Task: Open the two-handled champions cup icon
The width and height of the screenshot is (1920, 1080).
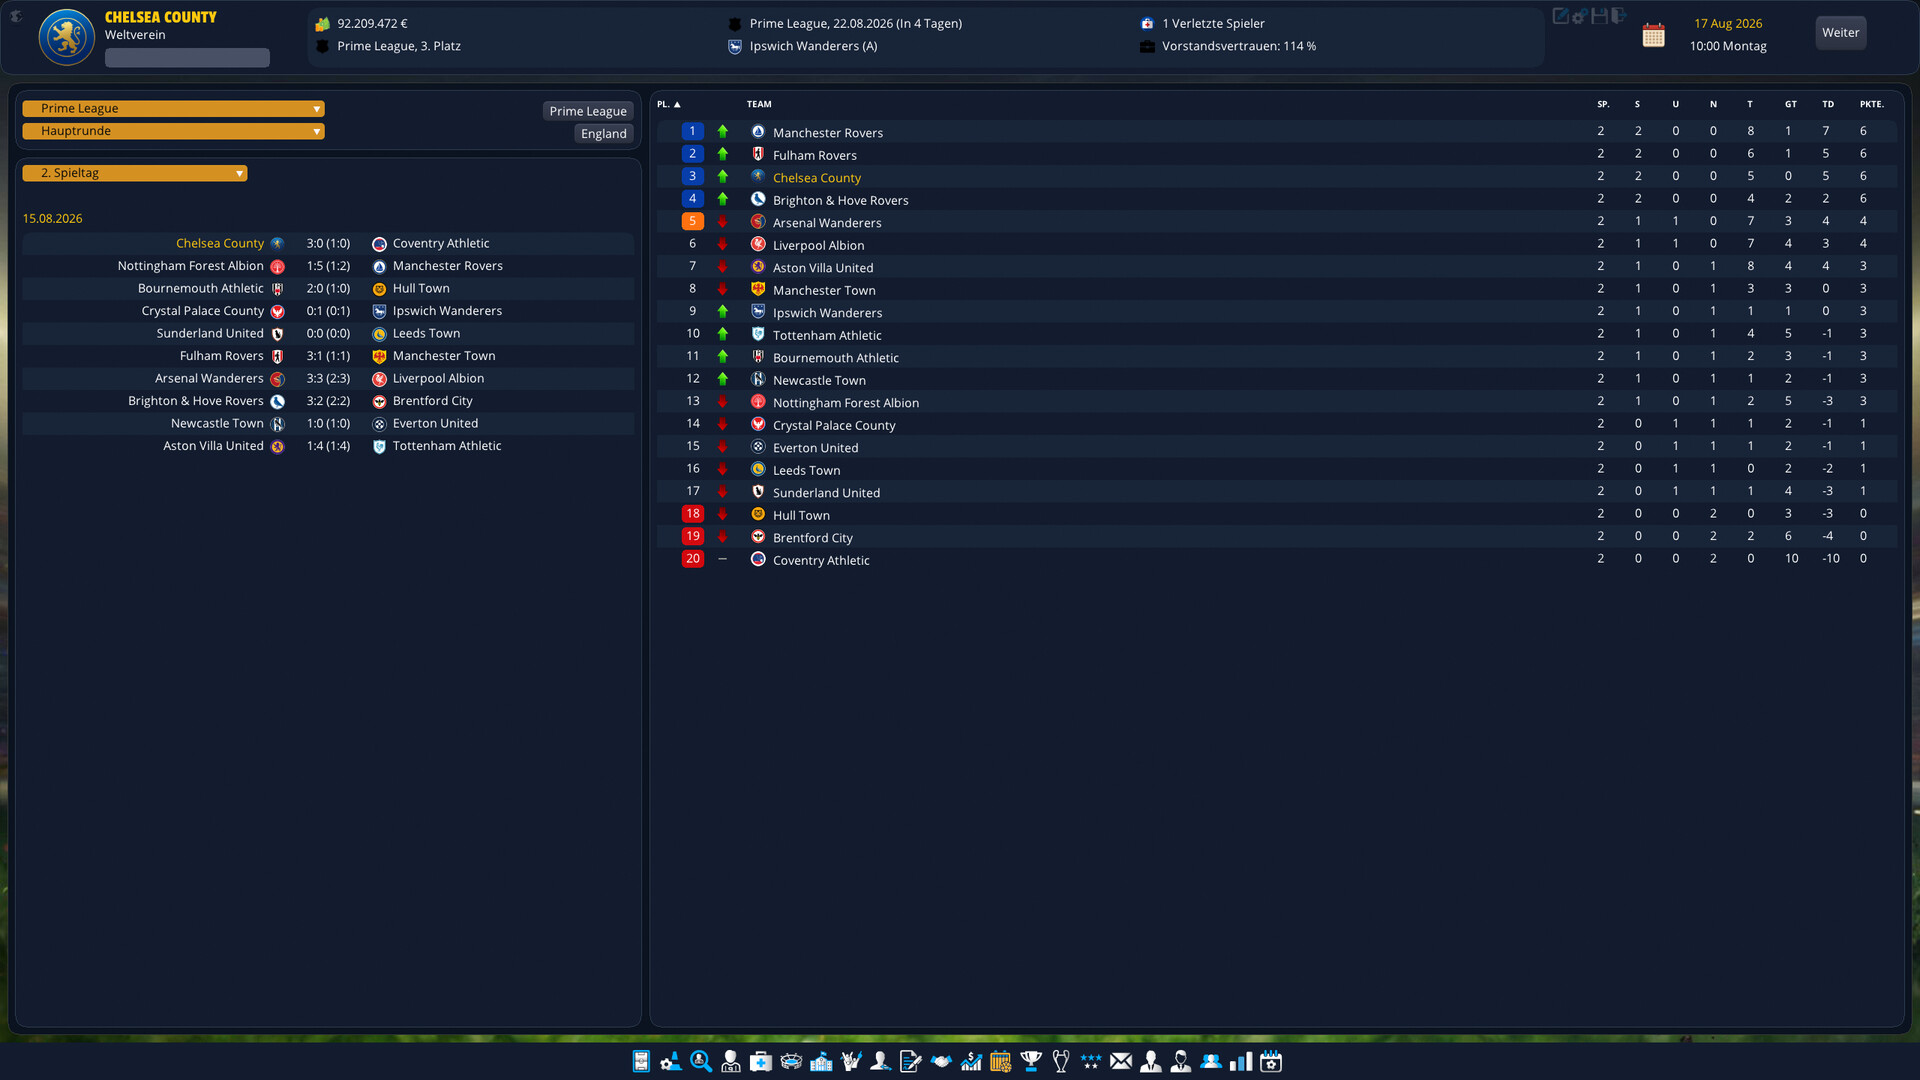Action: [x=1061, y=1061]
